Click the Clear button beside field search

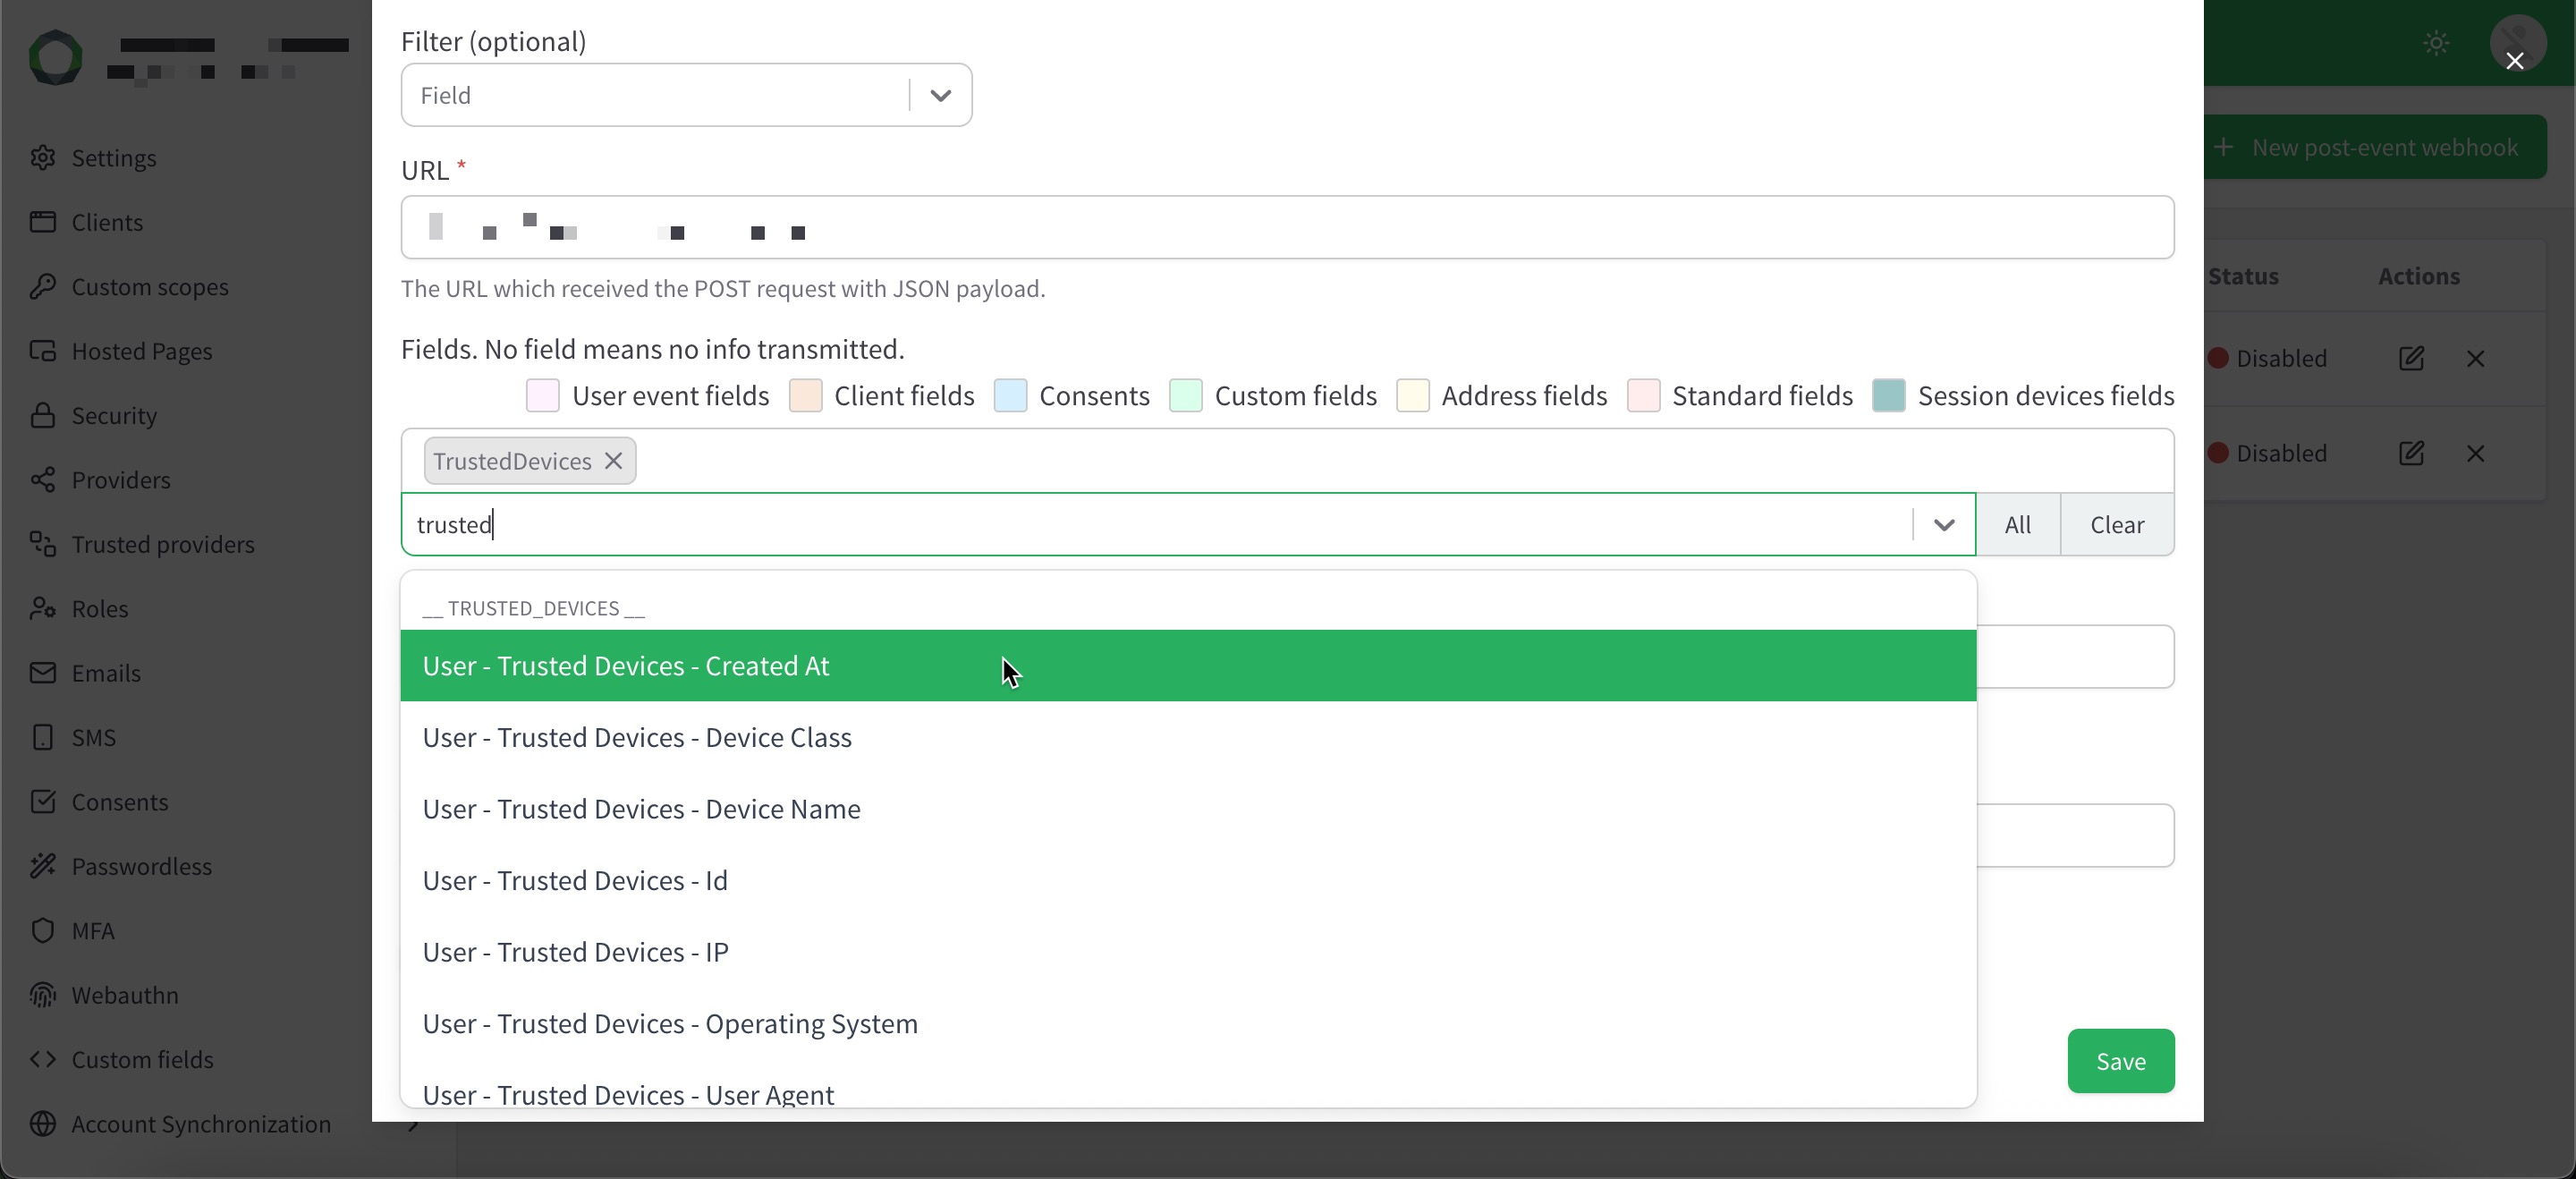(2116, 525)
